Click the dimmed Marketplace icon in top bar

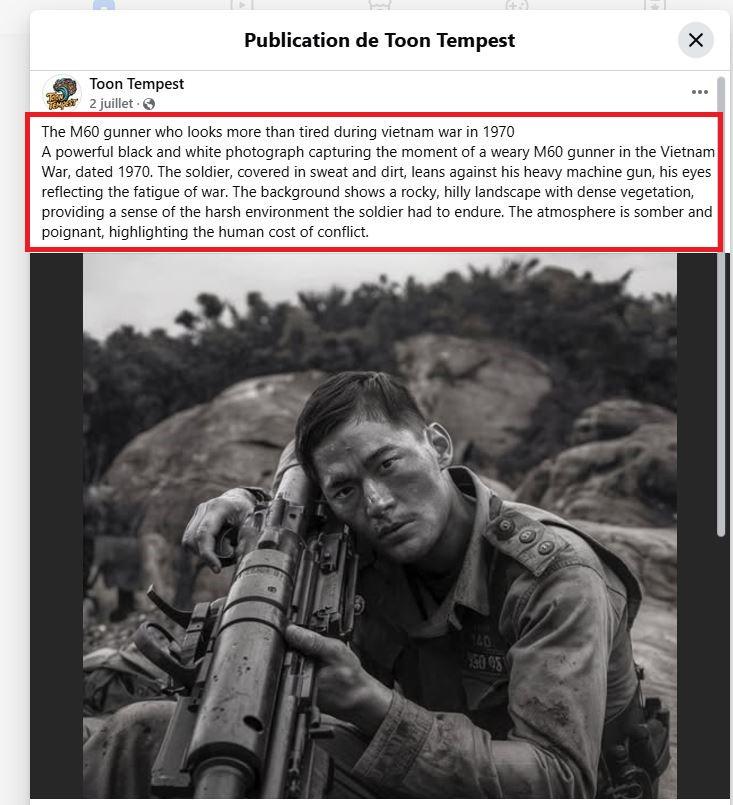click(380, 5)
